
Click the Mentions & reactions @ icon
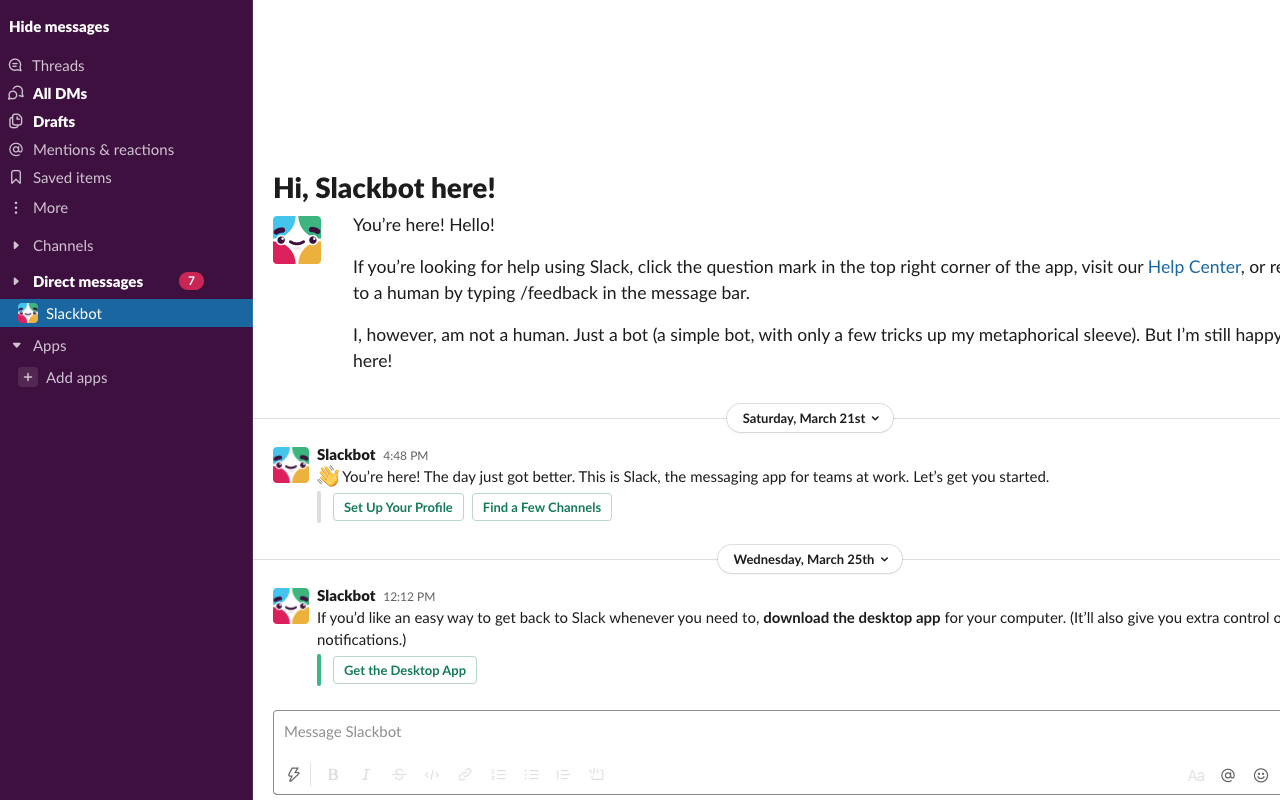15,149
